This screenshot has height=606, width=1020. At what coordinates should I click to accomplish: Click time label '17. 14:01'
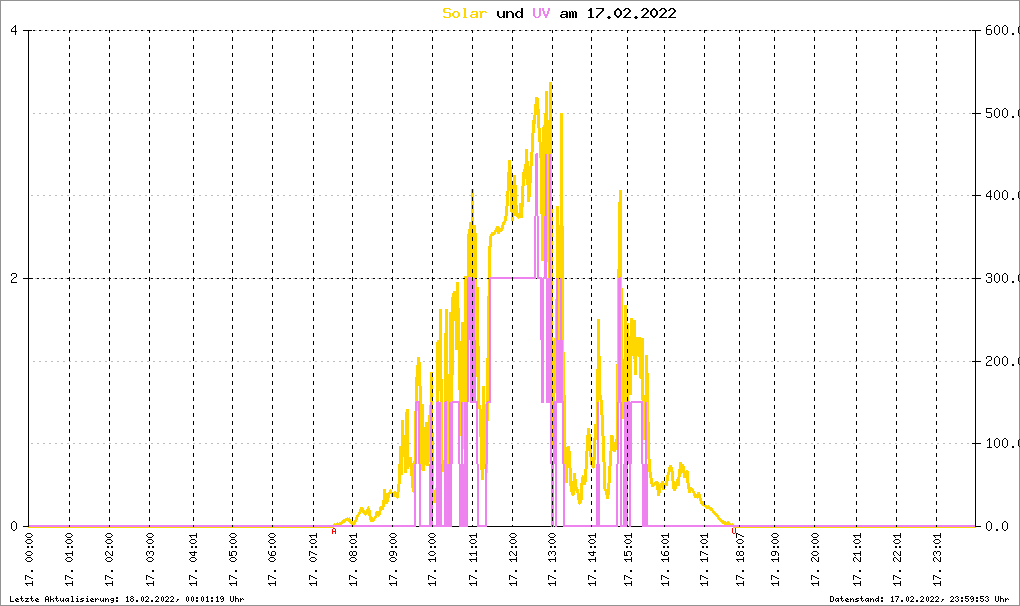tap(592, 560)
